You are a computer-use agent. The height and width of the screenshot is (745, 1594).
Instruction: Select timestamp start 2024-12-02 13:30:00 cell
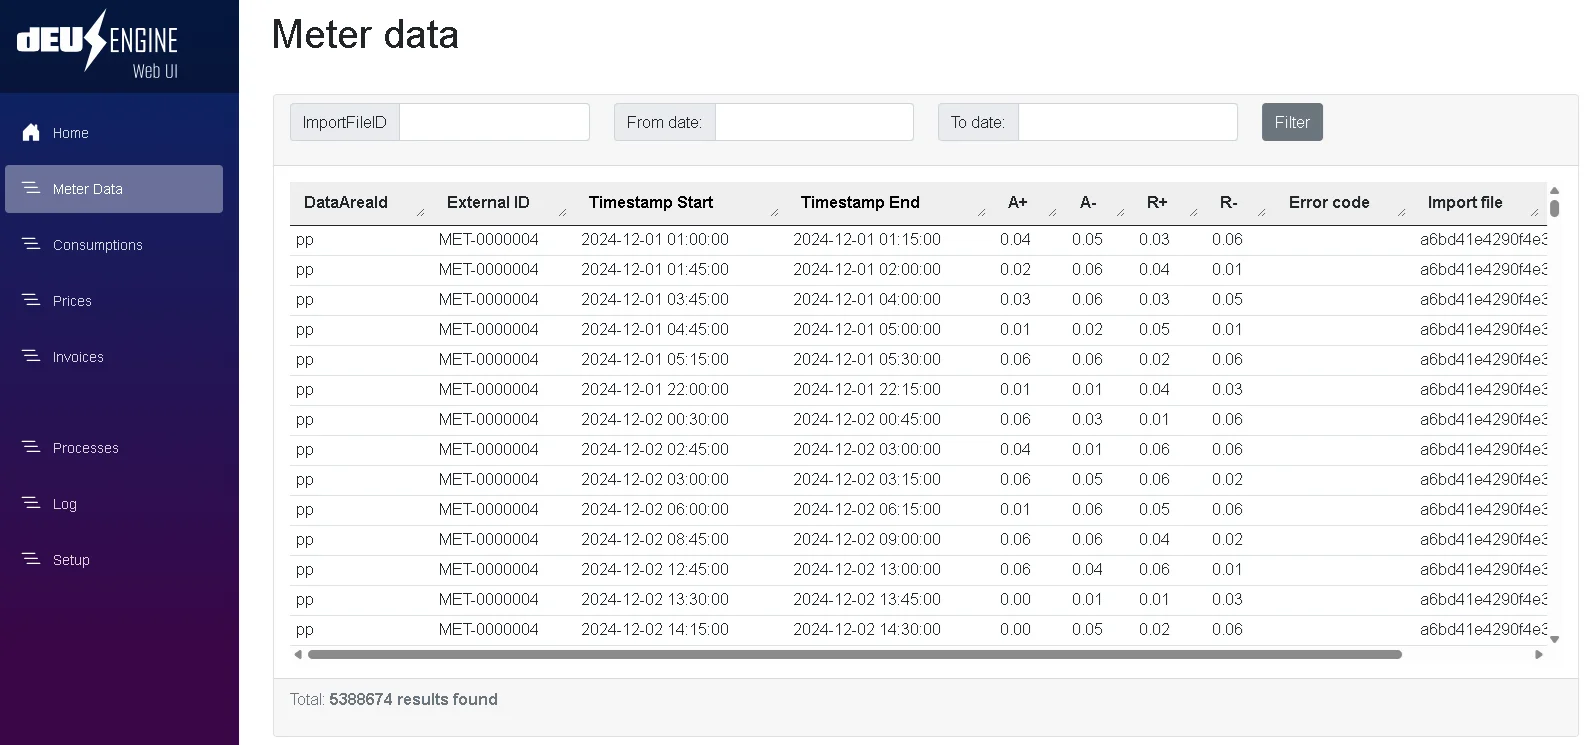tap(655, 600)
